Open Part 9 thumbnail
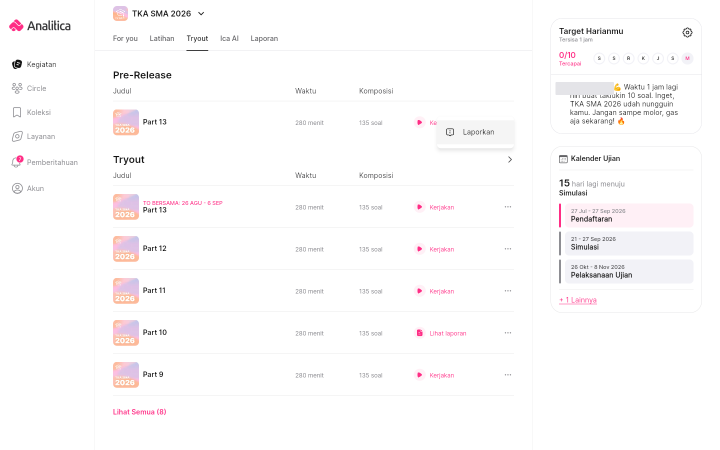The height and width of the screenshot is (450, 720). (x=126, y=375)
